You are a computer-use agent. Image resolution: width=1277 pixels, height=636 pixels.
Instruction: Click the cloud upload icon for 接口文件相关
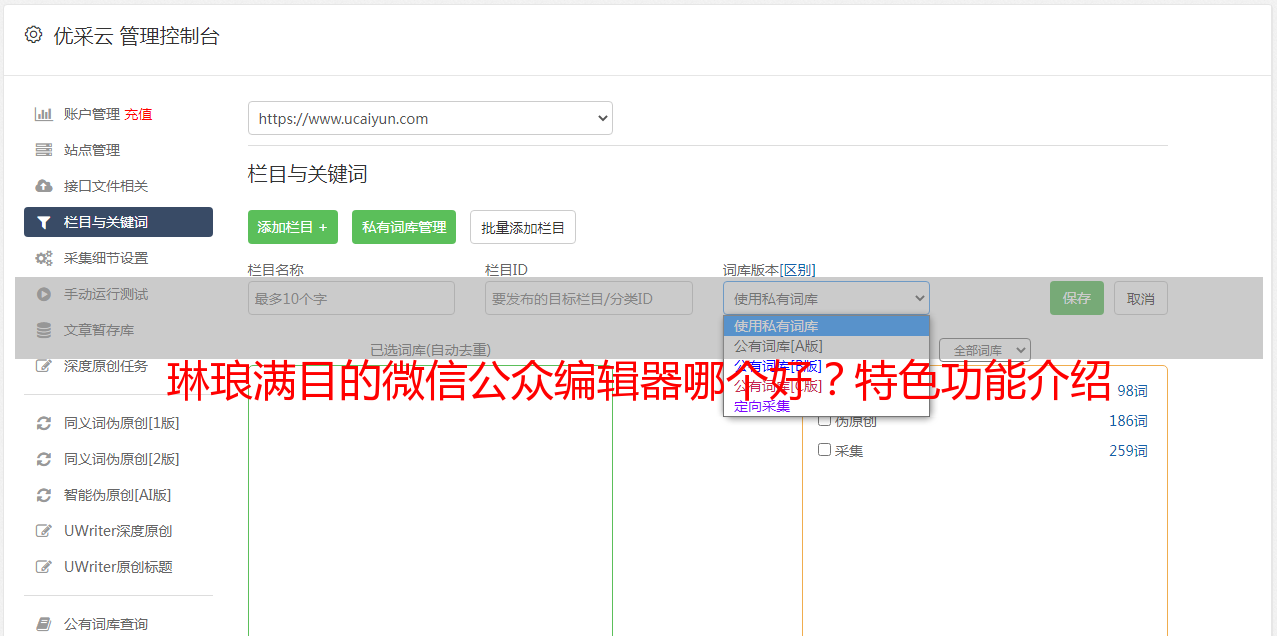coord(43,186)
